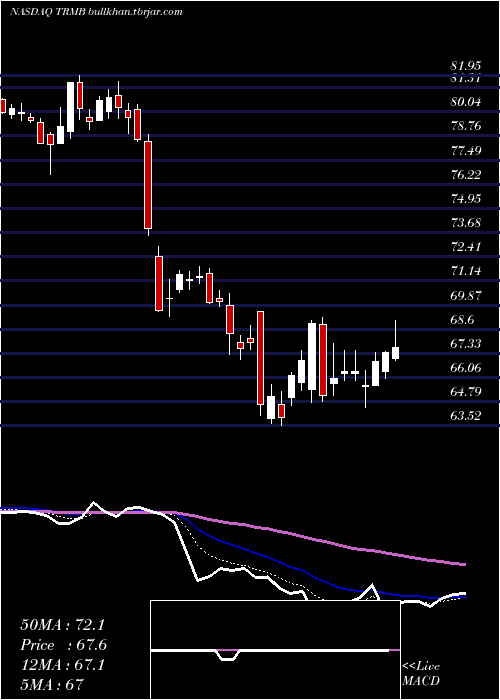Click the 77.49 price axis label

[x=466, y=150]
